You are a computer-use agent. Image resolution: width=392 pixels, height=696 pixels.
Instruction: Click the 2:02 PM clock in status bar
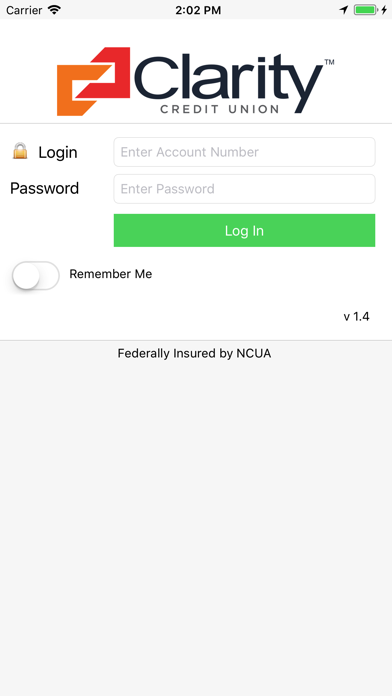pyautogui.click(x=198, y=10)
